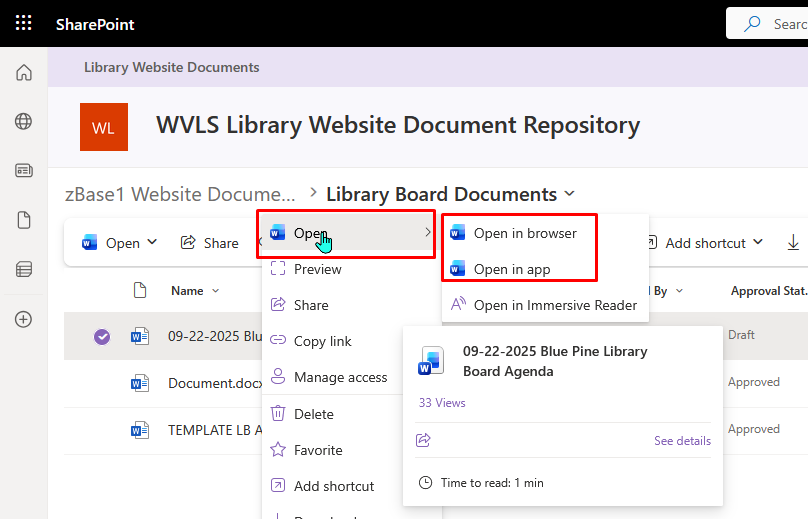Expand Add shortcut dropdown chevron
This screenshot has width=808, height=519.
coord(758,242)
